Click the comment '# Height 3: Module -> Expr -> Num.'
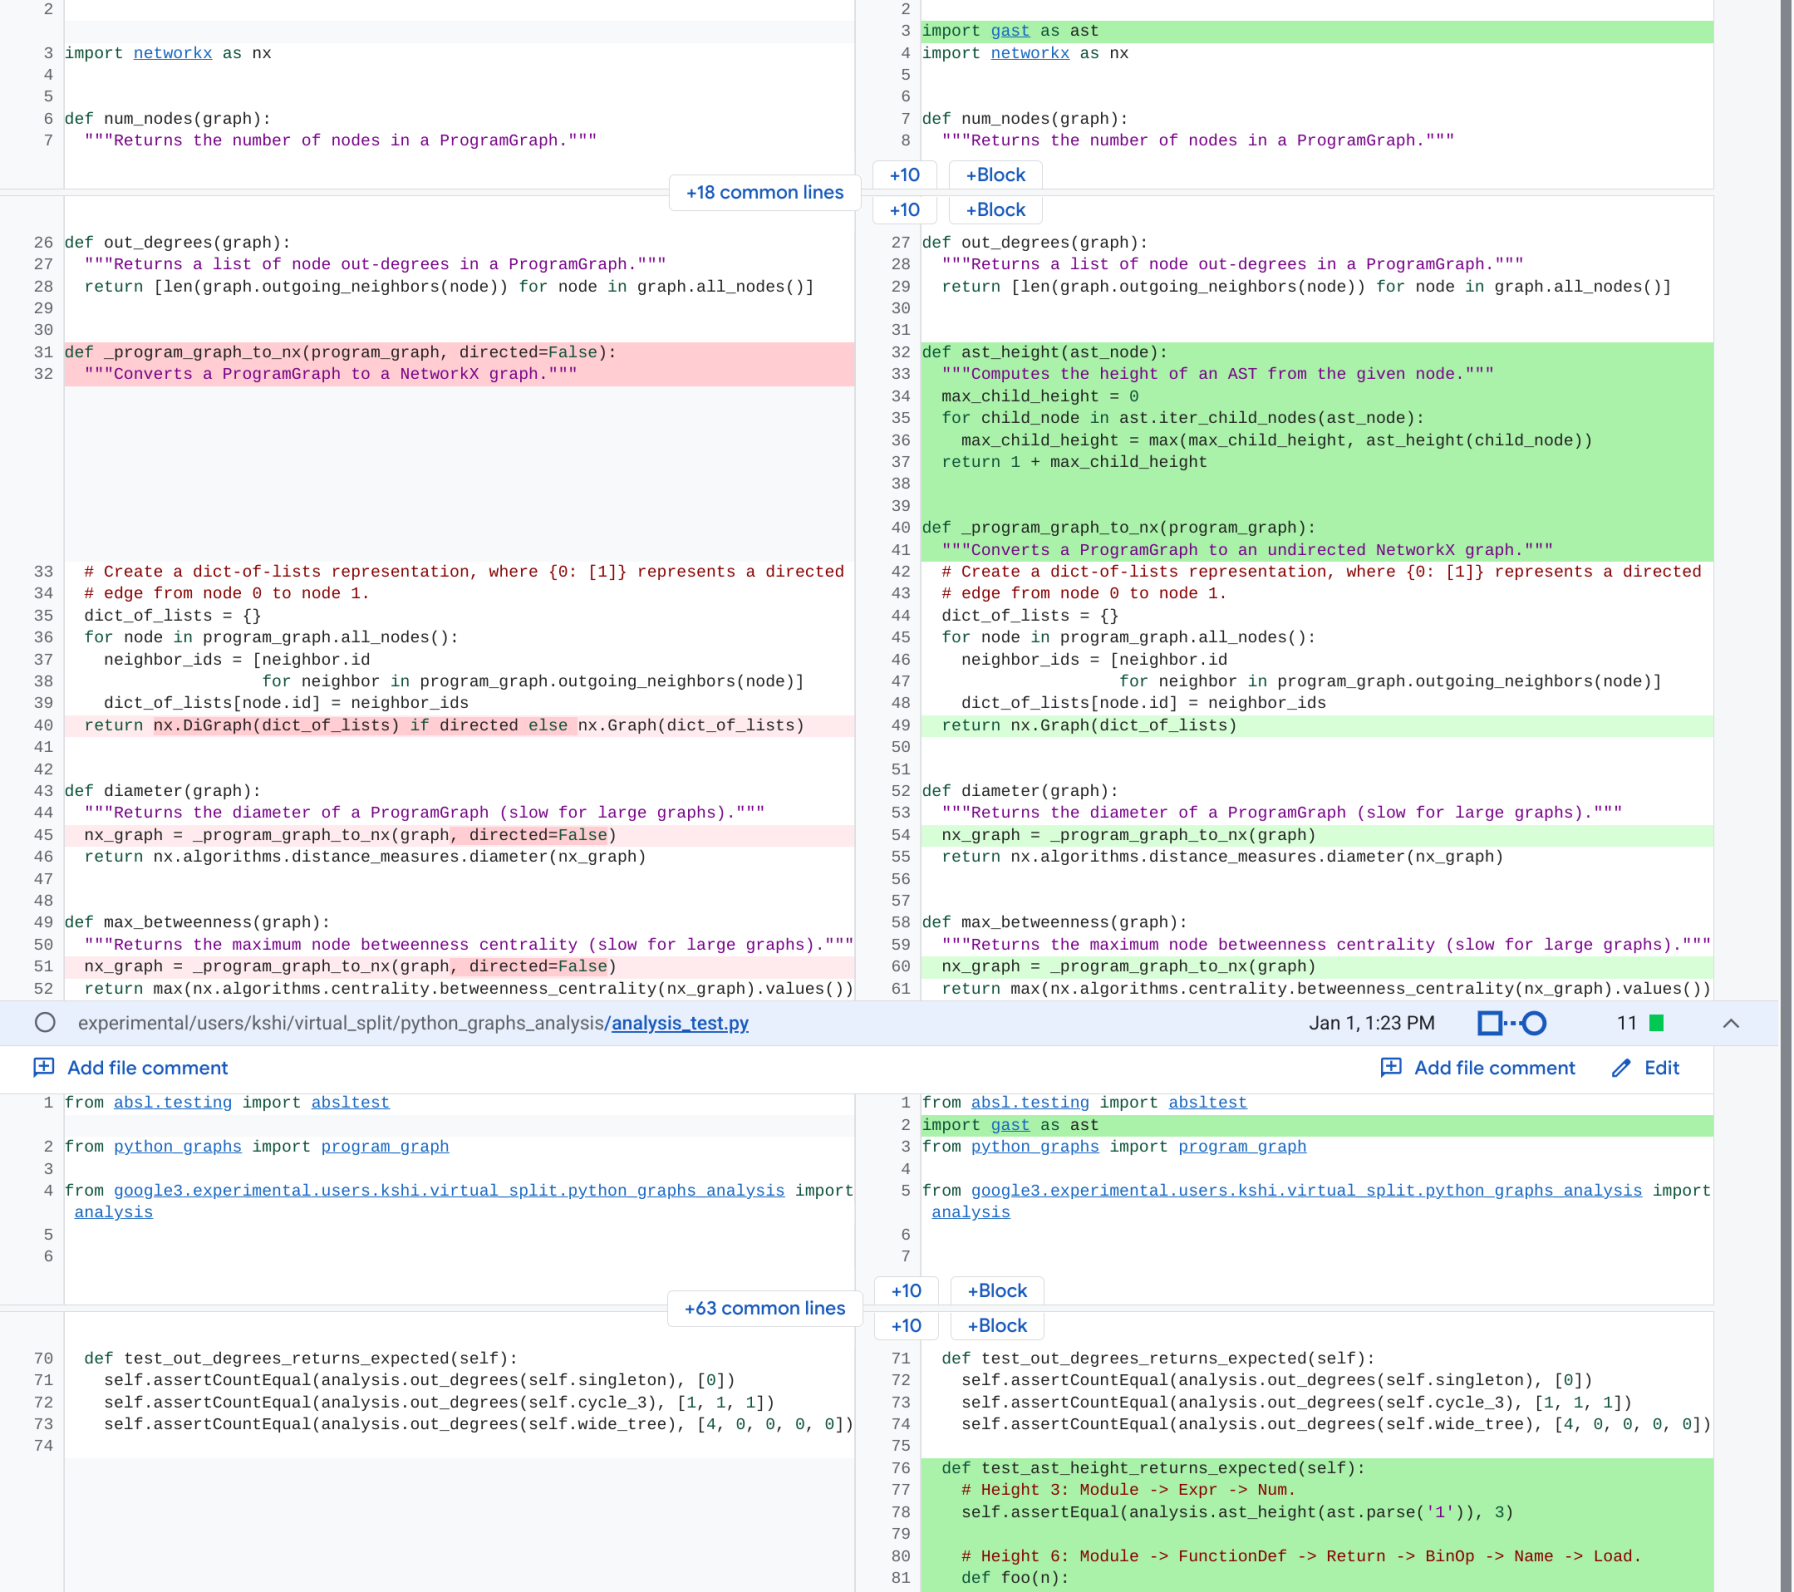 click(1128, 1490)
